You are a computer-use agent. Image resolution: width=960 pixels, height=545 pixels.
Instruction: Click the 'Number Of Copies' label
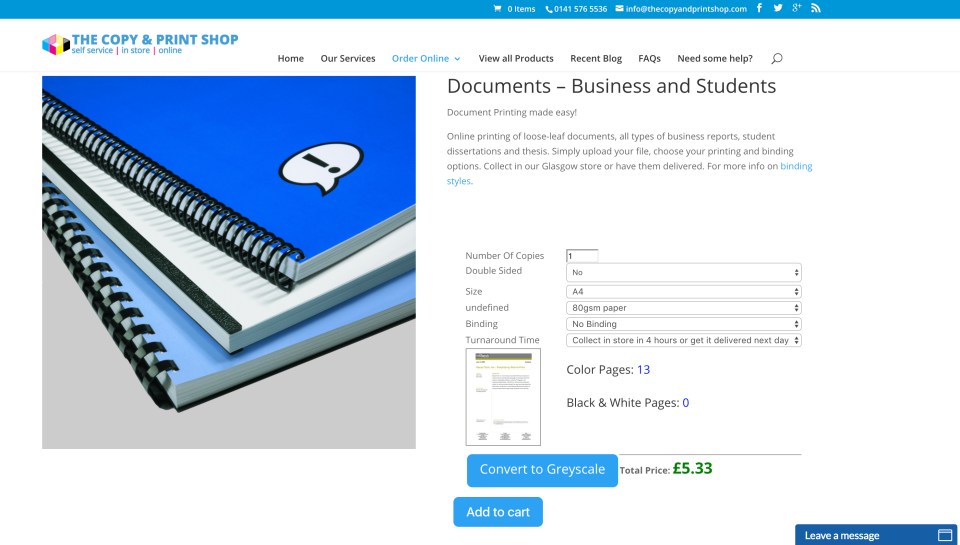(x=504, y=256)
